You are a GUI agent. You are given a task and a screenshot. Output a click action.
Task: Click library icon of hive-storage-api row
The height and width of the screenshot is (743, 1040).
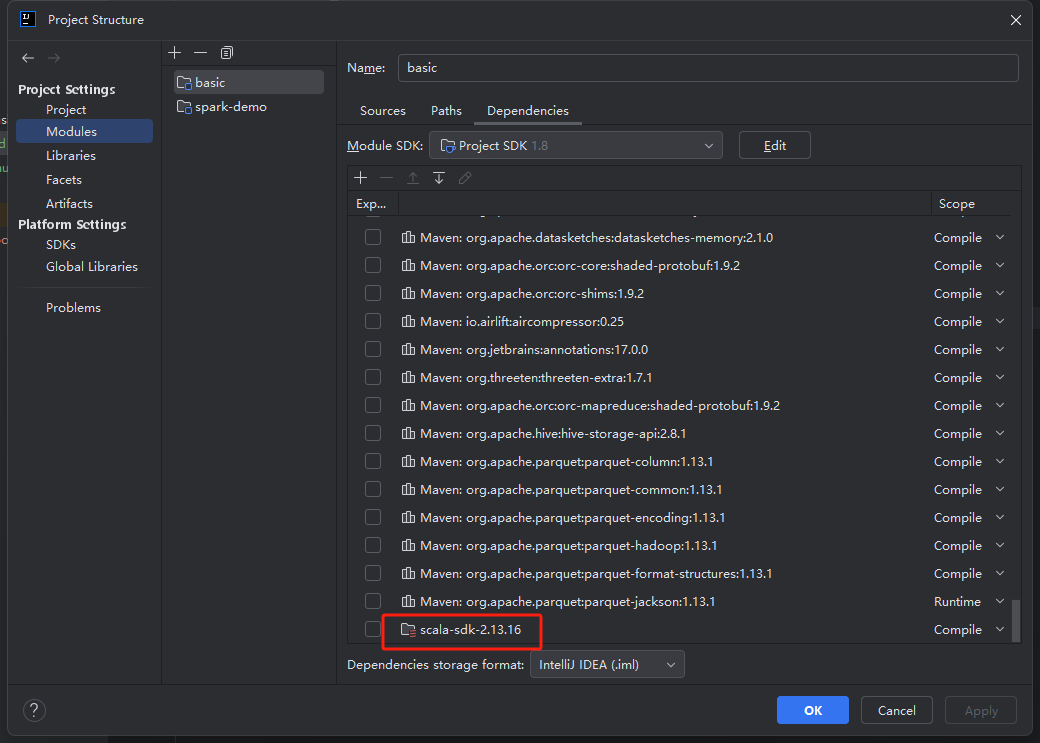pos(409,434)
